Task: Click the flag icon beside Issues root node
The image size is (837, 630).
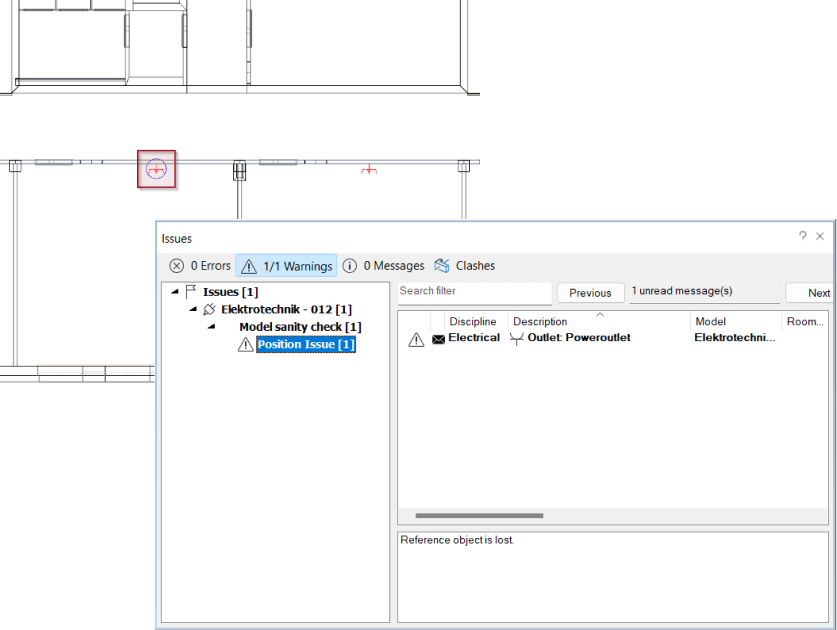Action: [191, 292]
